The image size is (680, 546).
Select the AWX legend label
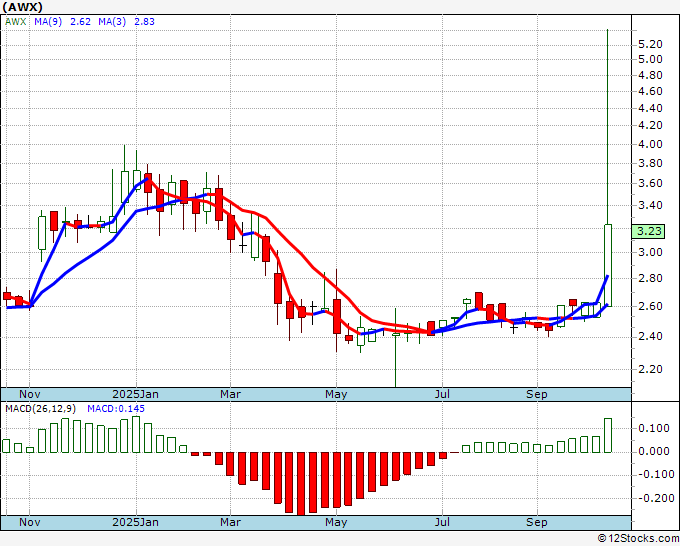16,22
